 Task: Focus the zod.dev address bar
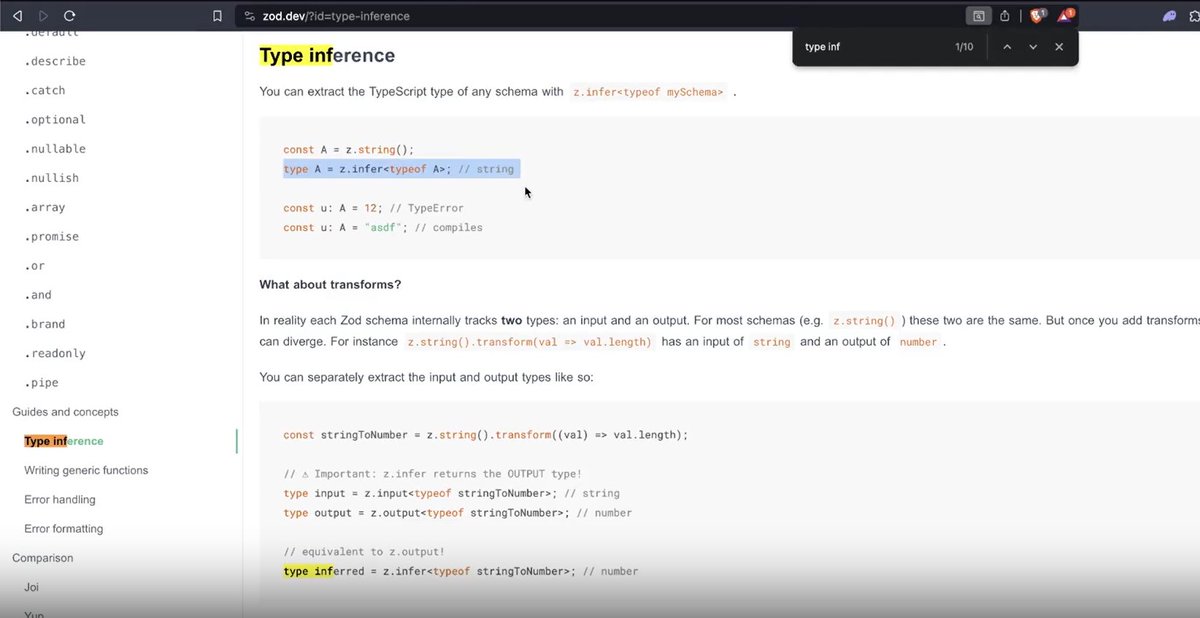coord(600,16)
